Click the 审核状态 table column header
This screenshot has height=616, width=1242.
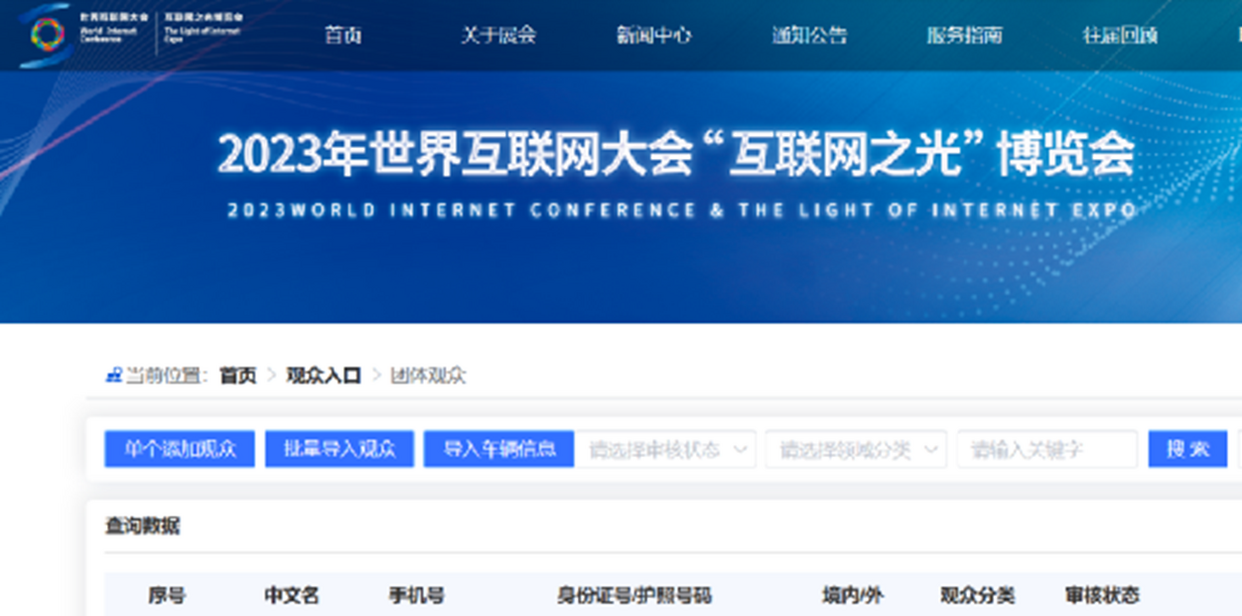[x=1101, y=595]
